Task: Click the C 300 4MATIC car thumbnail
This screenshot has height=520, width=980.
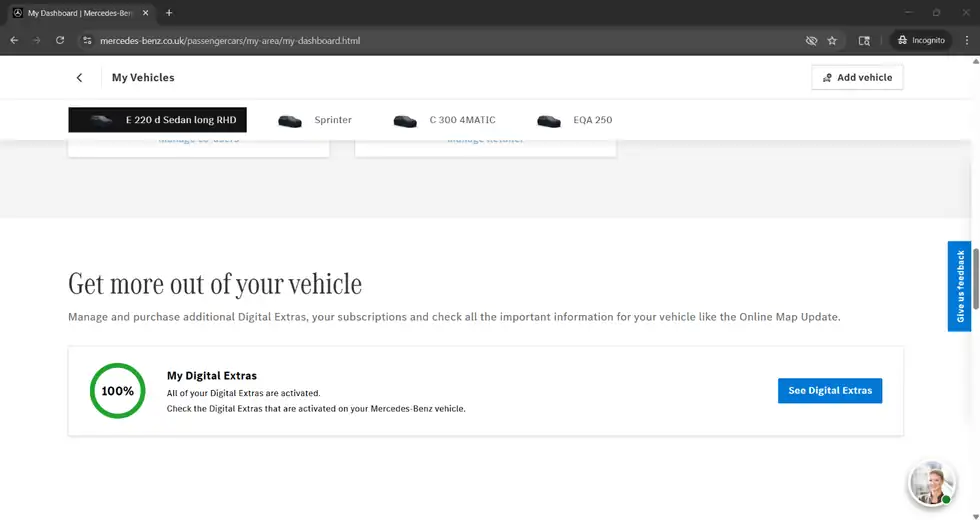Action: coord(405,121)
